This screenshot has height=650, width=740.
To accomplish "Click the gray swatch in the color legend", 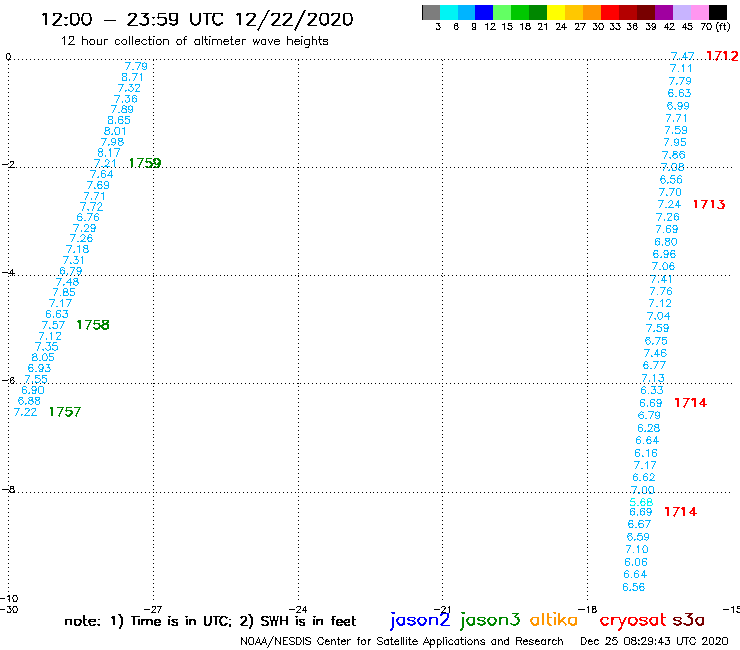I will (431, 12).
